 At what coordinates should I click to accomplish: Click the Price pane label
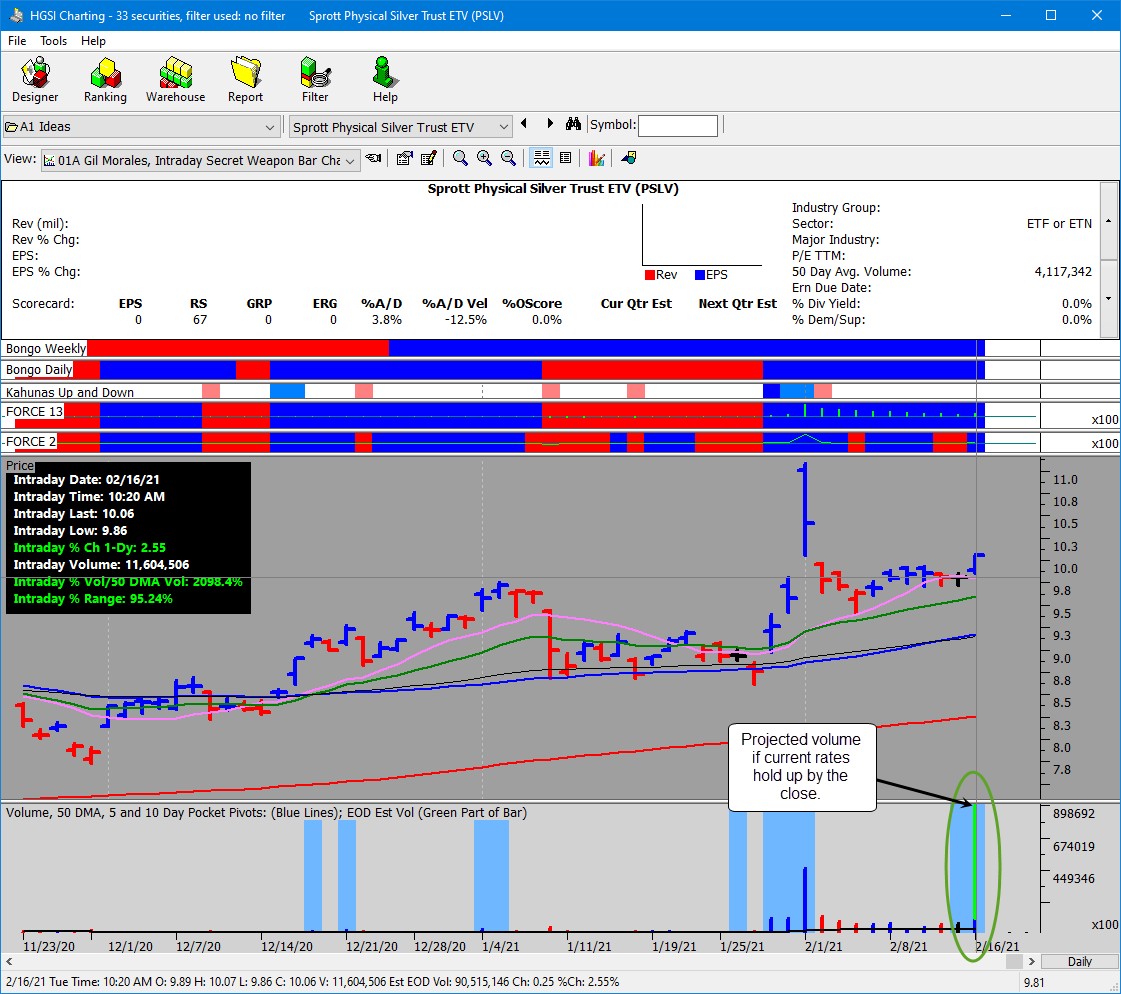coord(20,466)
